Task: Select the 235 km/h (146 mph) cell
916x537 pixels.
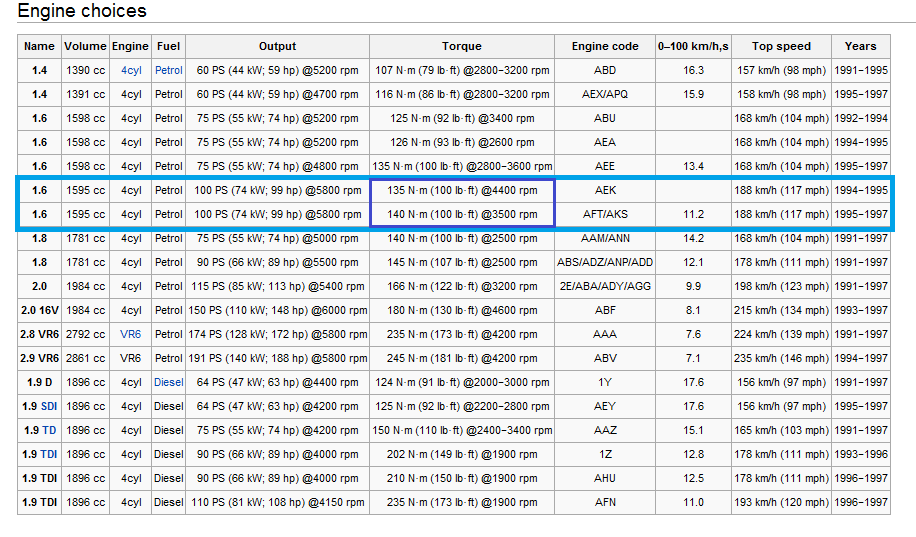Action: 781,358
